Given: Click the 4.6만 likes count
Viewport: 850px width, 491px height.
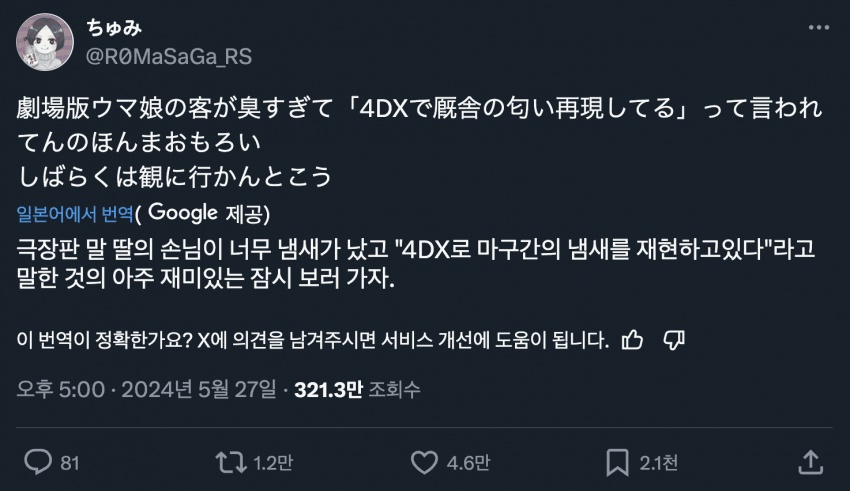Looking at the screenshot, I should tap(468, 463).
